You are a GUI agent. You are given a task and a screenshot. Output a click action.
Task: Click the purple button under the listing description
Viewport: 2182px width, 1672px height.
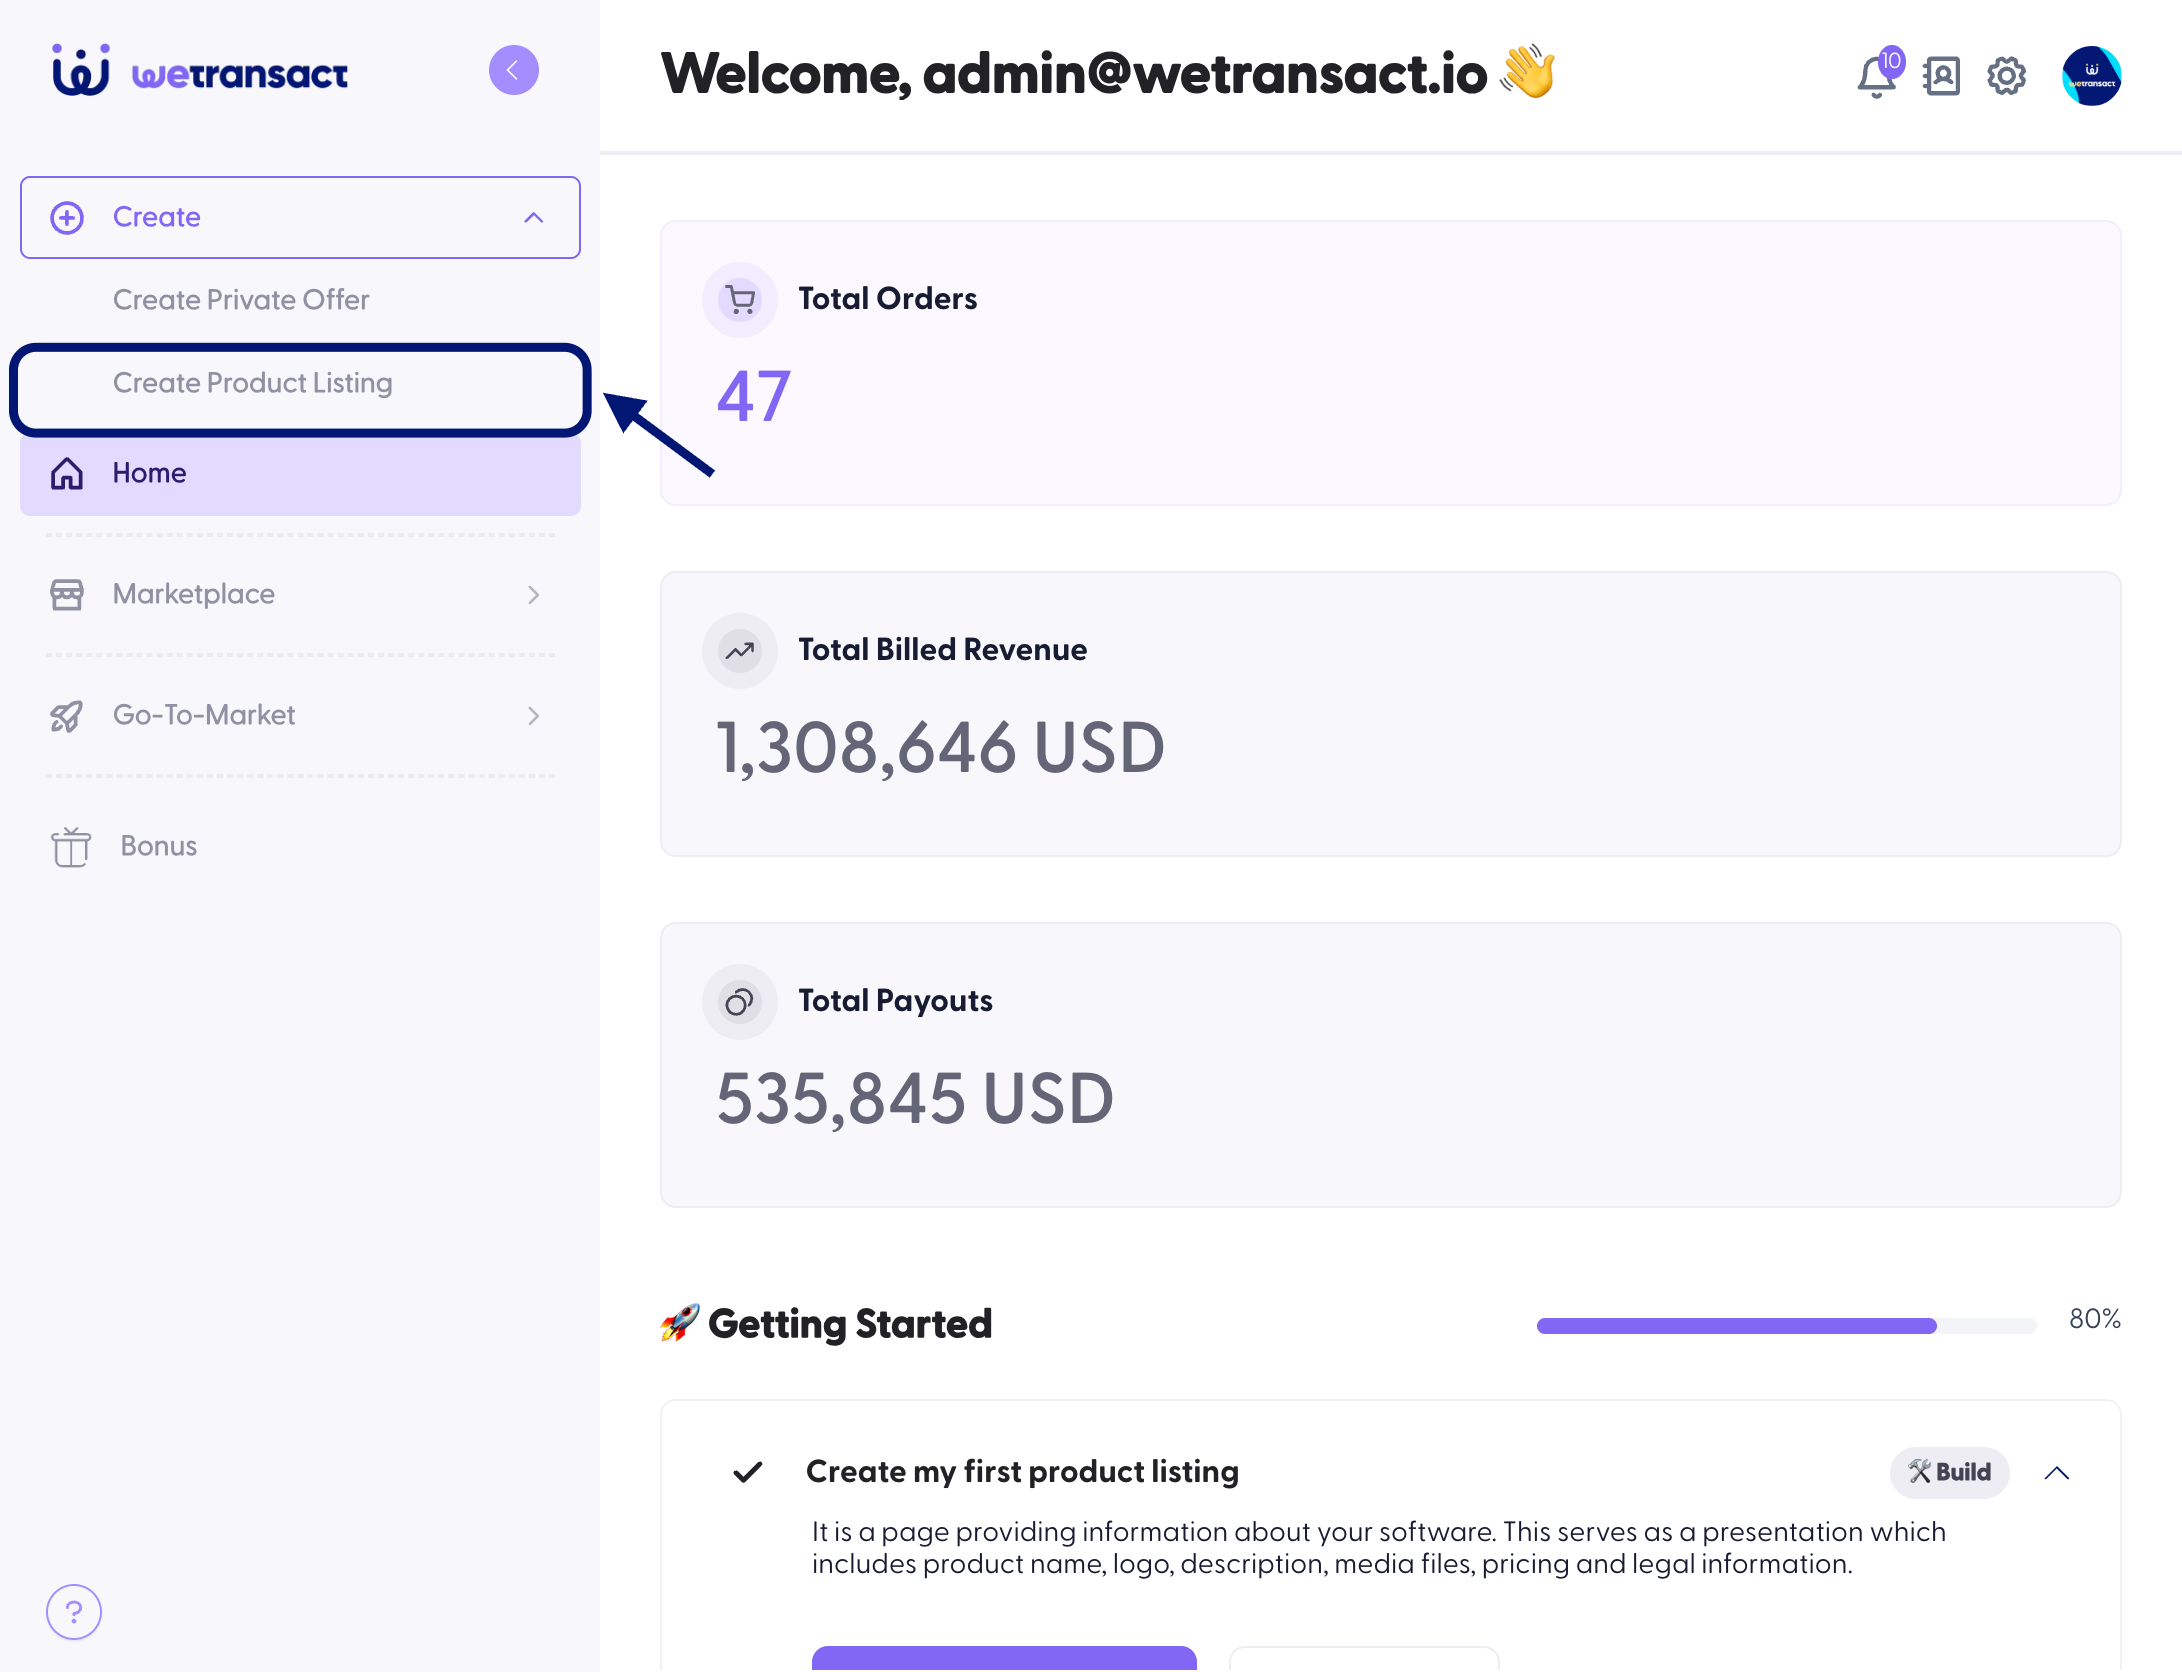tap(1004, 1658)
